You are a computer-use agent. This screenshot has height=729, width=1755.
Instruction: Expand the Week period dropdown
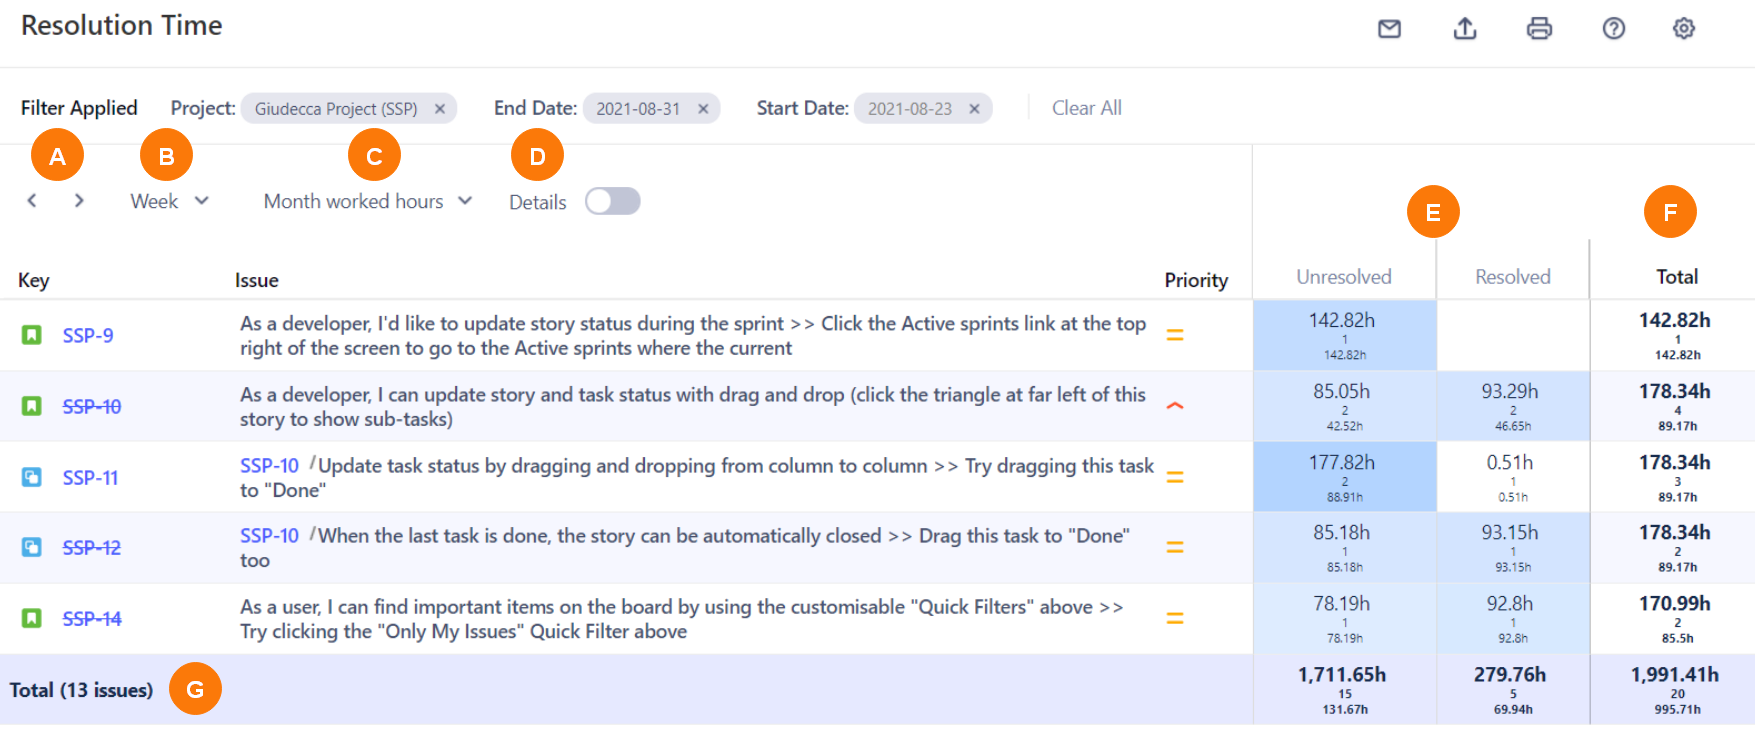[169, 201]
